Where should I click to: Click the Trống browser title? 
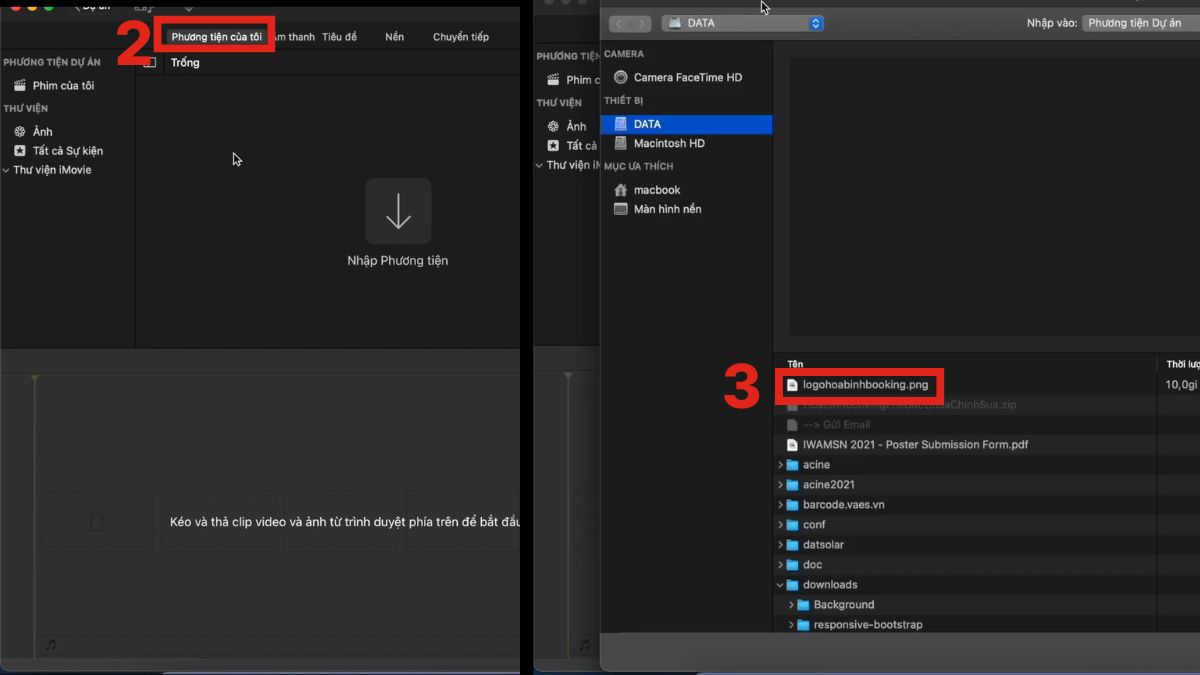[x=185, y=62]
